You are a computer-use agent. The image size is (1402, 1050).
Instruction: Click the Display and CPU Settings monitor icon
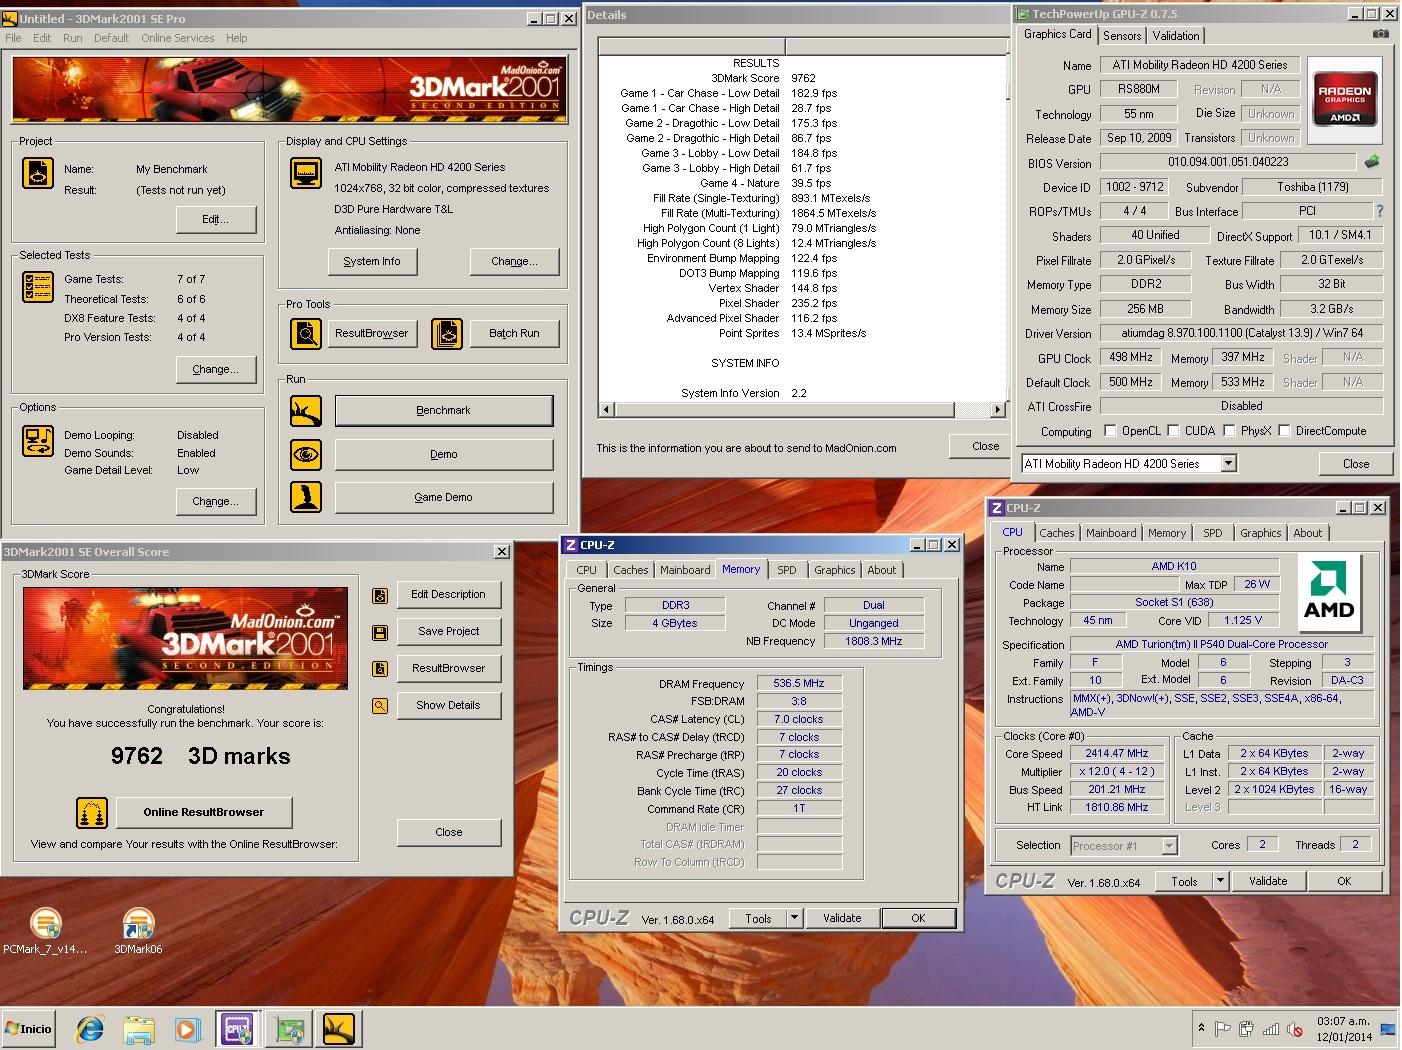(x=305, y=172)
